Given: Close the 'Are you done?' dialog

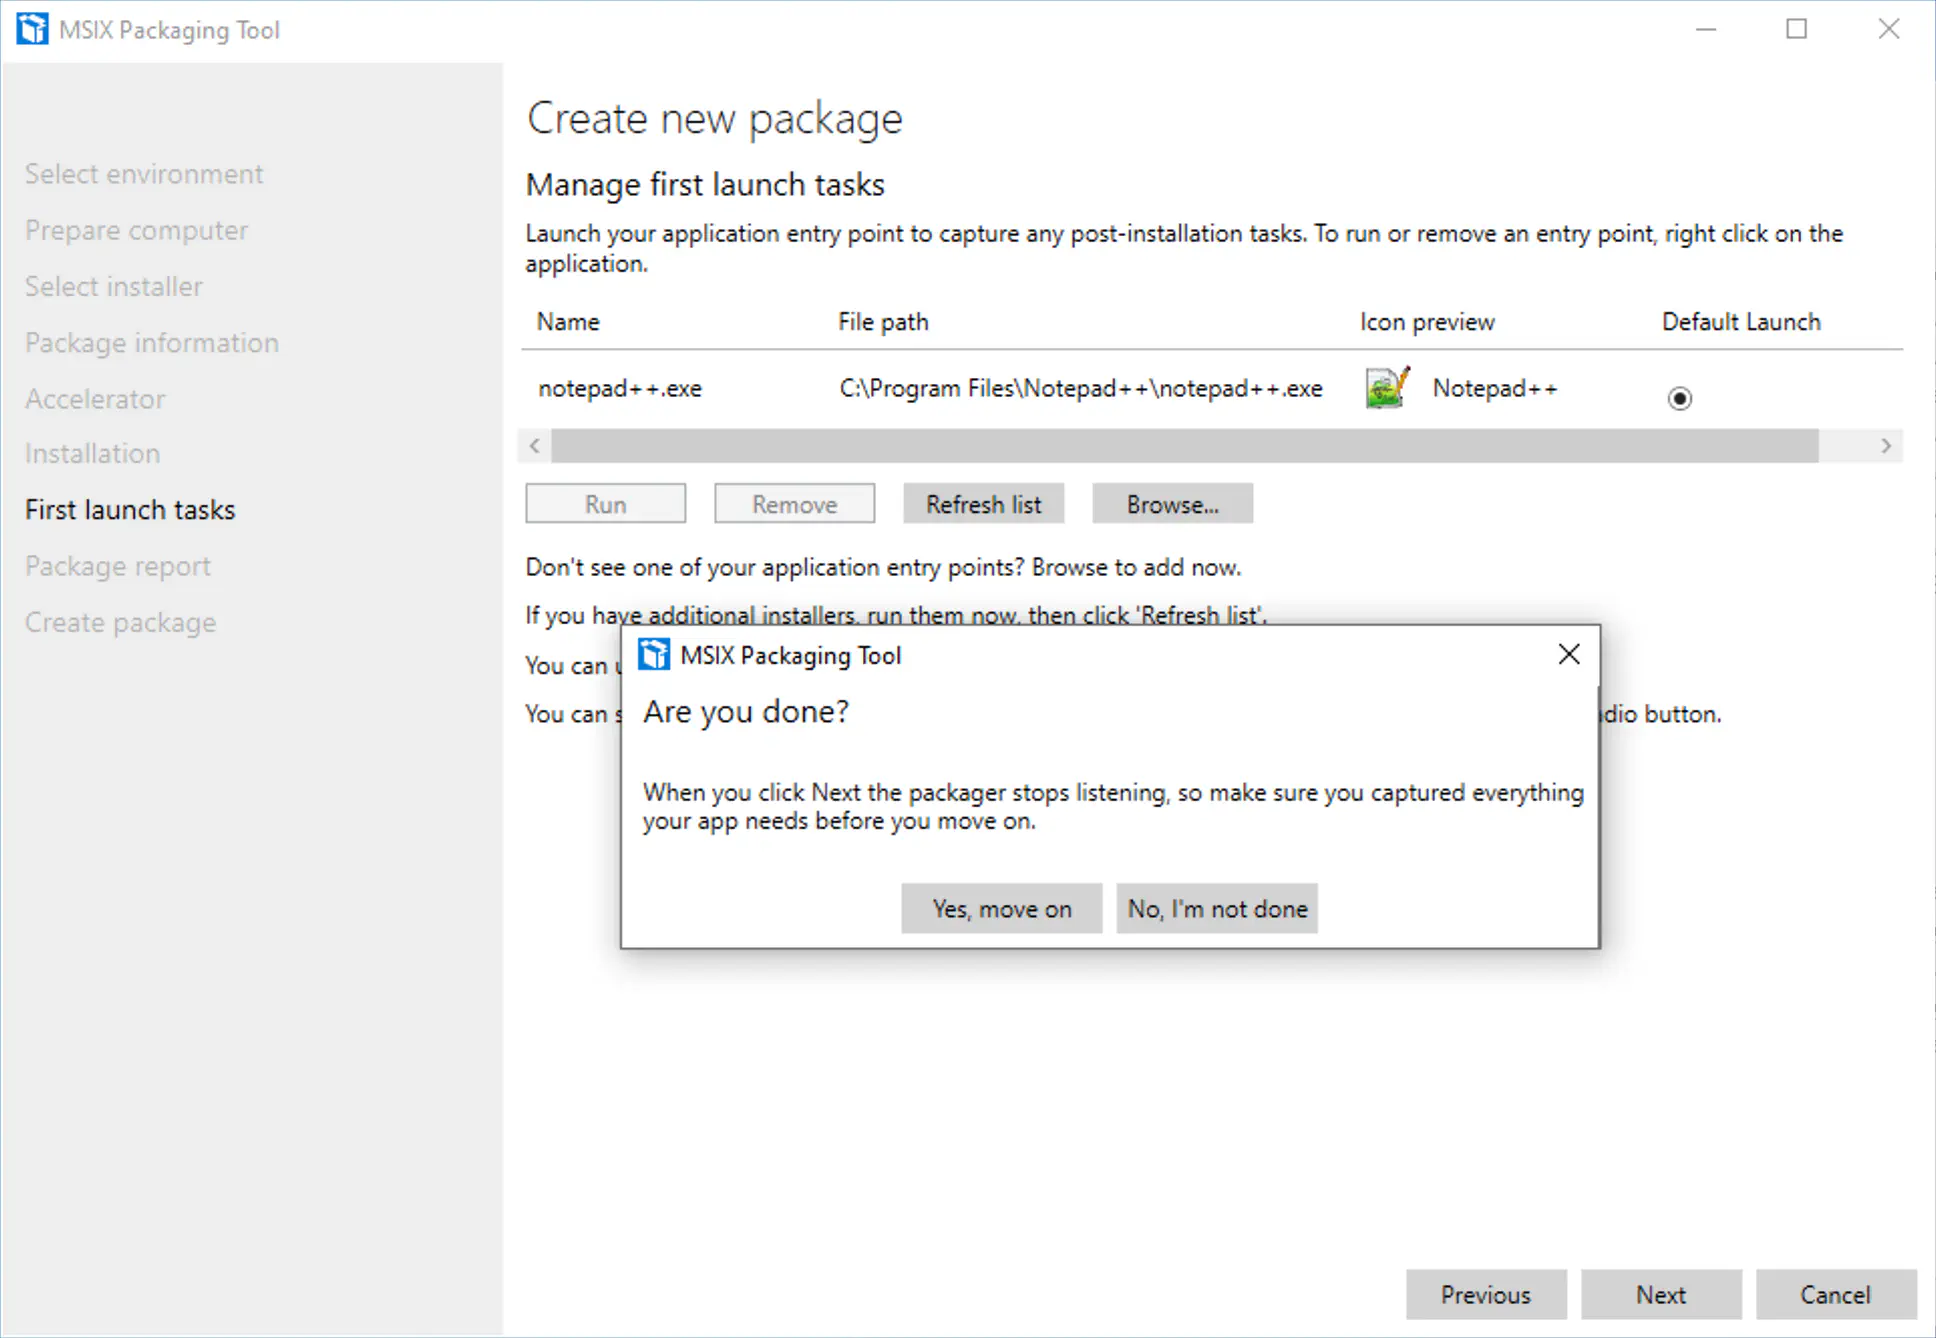Looking at the screenshot, I should tap(1568, 654).
